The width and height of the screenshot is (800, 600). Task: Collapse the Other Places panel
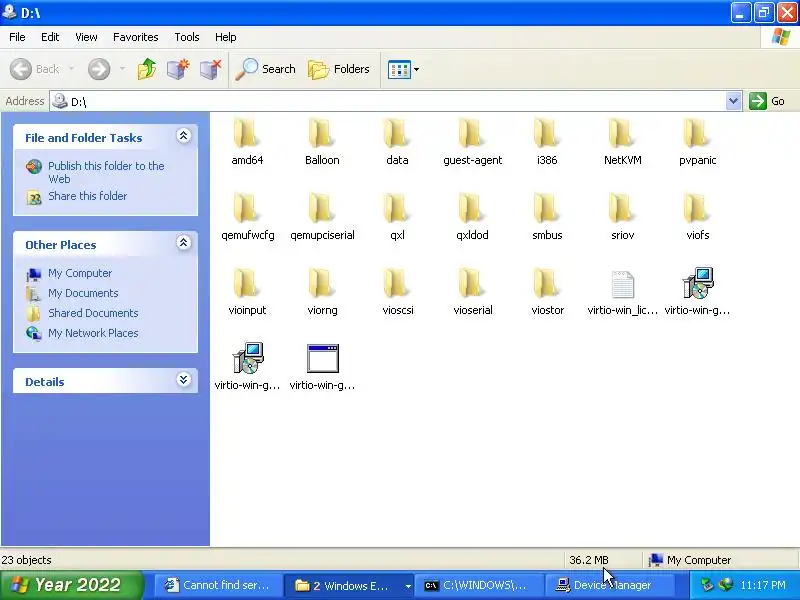[x=184, y=242]
